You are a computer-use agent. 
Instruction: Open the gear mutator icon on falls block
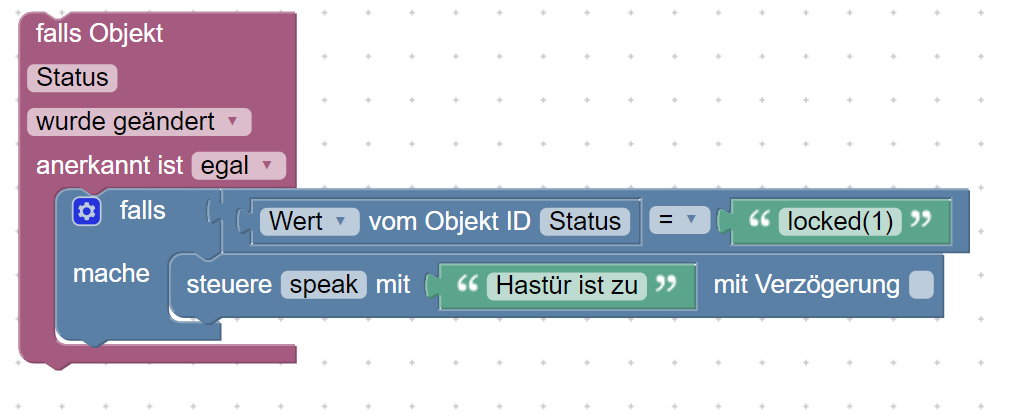point(87,212)
